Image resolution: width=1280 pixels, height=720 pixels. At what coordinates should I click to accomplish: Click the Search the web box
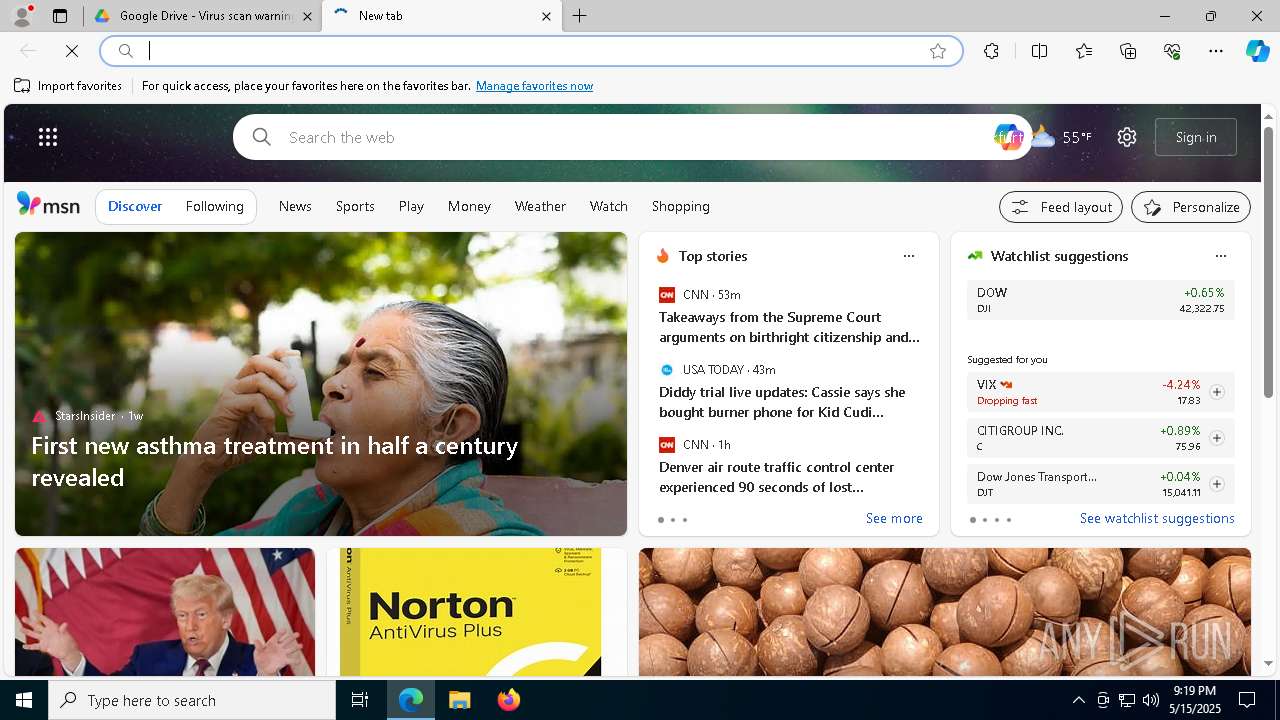tap(635, 137)
